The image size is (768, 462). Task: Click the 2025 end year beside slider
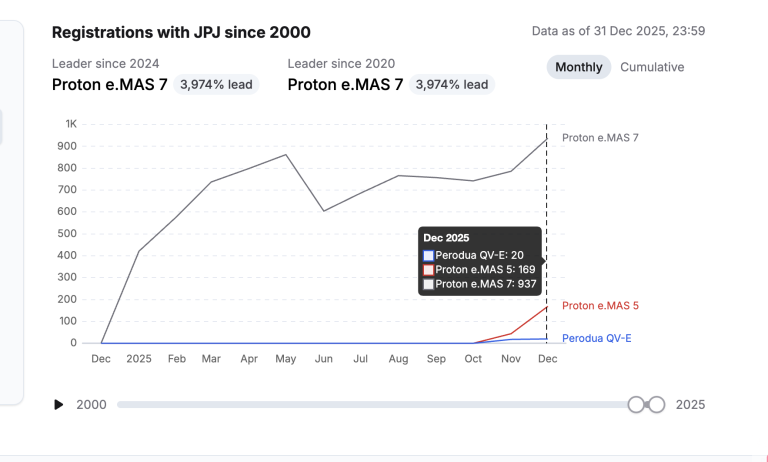pyautogui.click(x=690, y=404)
